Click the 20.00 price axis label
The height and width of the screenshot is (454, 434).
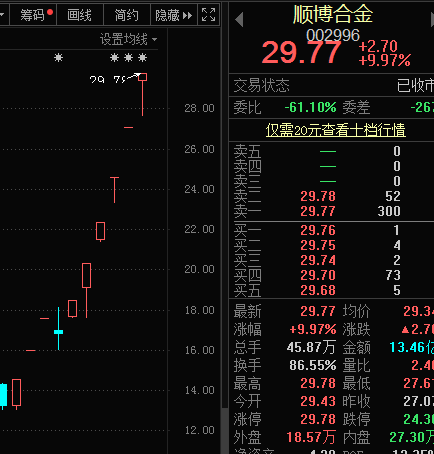pos(199,269)
